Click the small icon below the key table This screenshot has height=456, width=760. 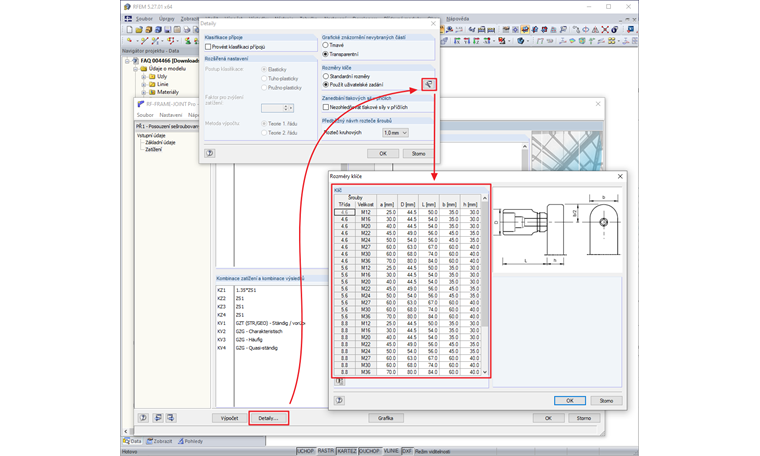pyautogui.click(x=340, y=382)
